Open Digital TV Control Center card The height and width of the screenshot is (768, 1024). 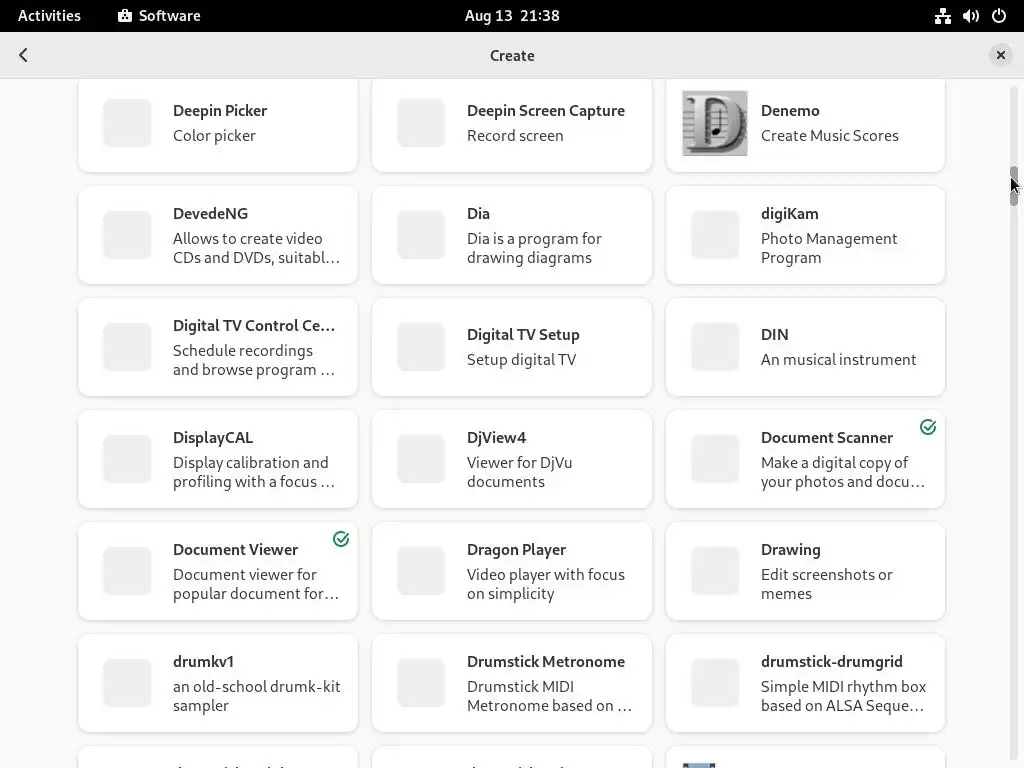[218, 347]
